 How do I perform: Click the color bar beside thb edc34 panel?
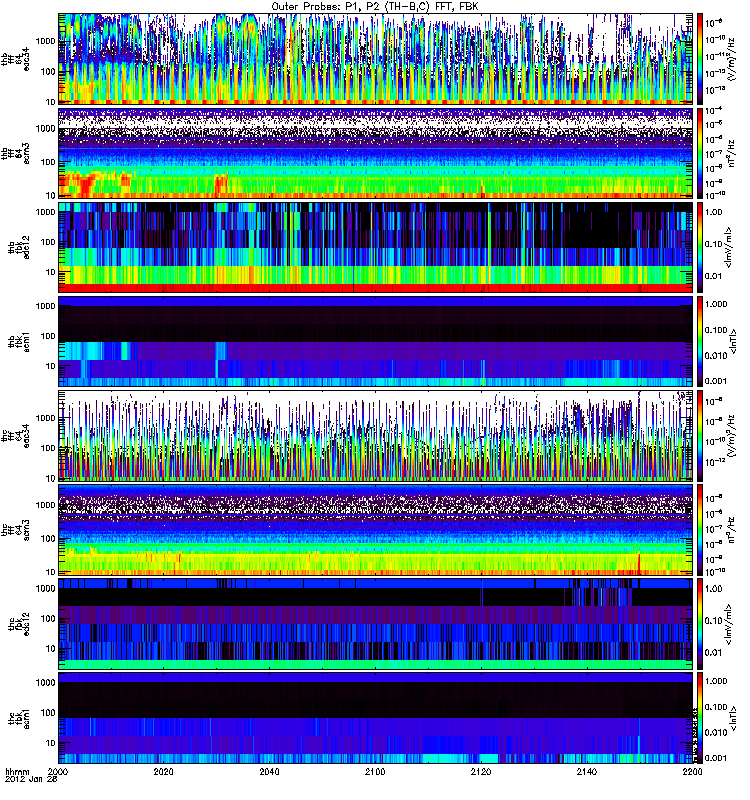tap(701, 58)
